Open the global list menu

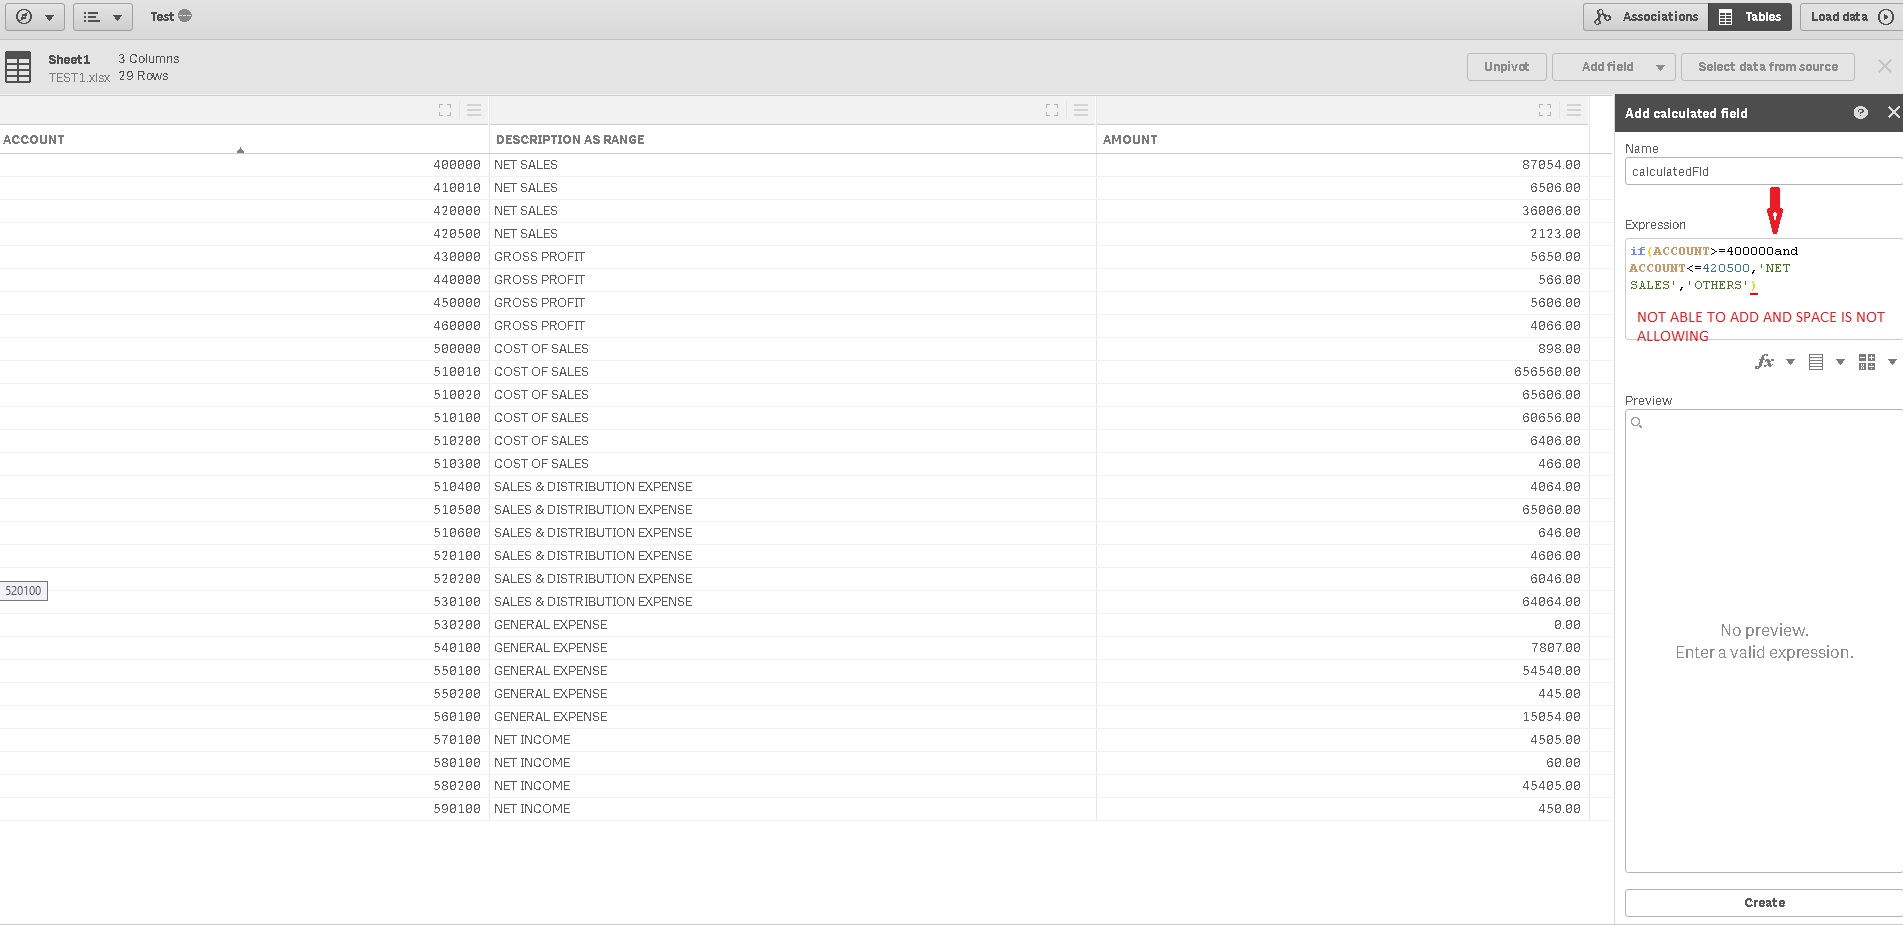102,17
